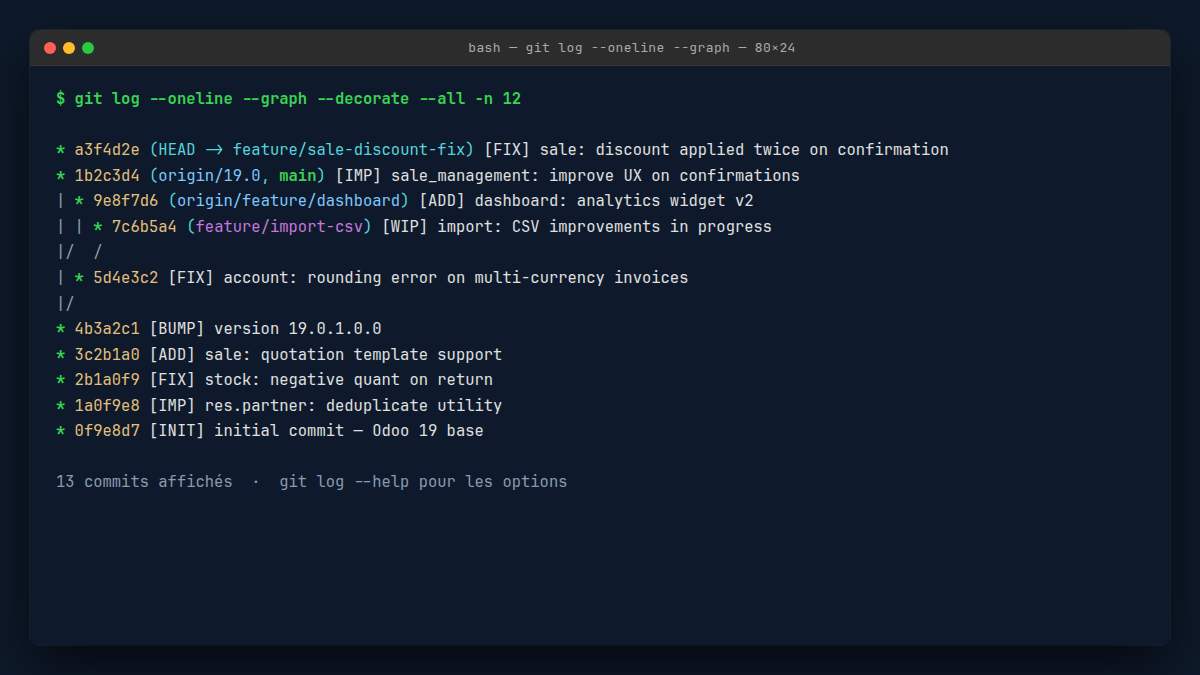Click the [BUMP] tag
The height and width of the screenshot is (675, 1200).
click(177, 329)
